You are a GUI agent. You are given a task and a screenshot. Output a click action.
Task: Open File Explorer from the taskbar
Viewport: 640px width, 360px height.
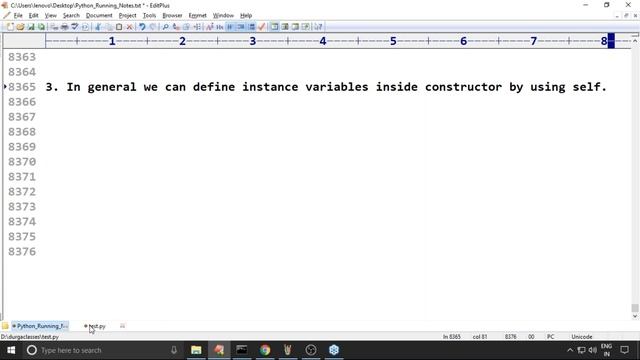point(196,350)
